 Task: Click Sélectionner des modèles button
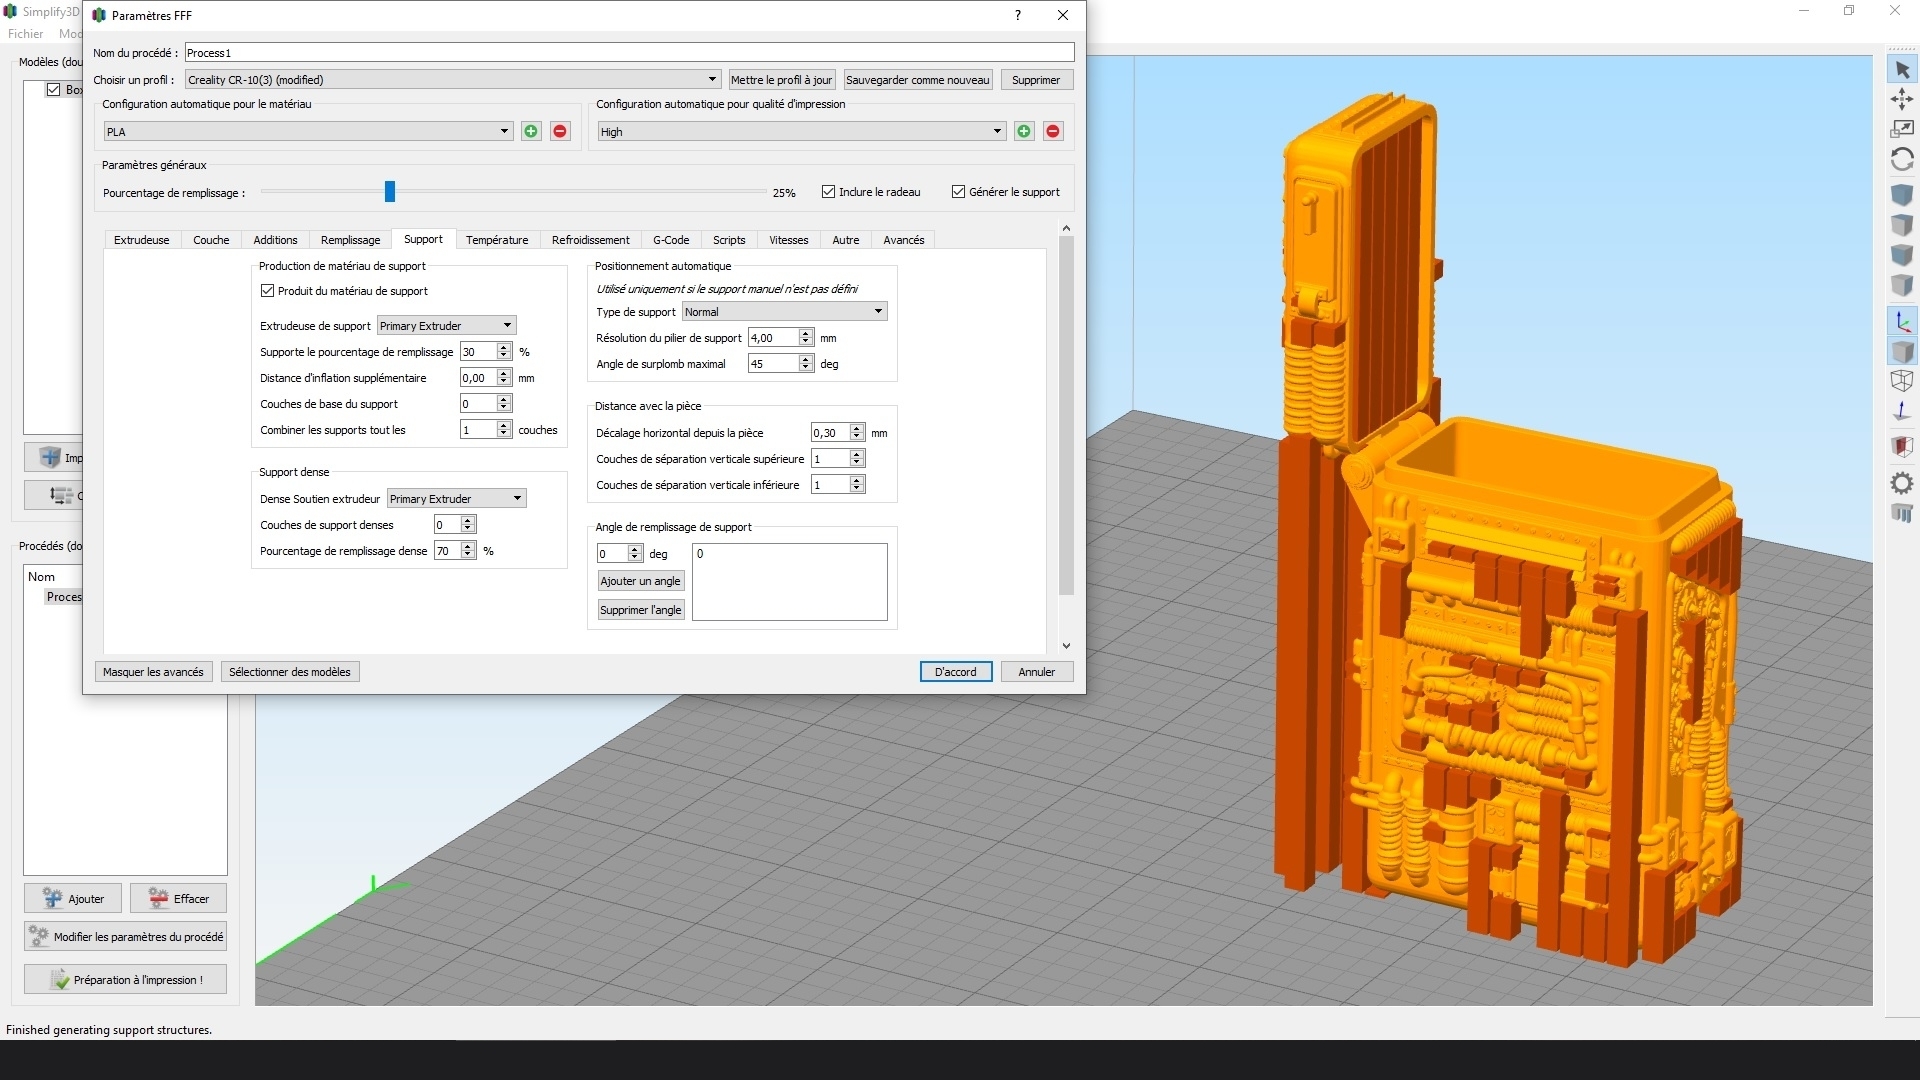tap(290, 672)
